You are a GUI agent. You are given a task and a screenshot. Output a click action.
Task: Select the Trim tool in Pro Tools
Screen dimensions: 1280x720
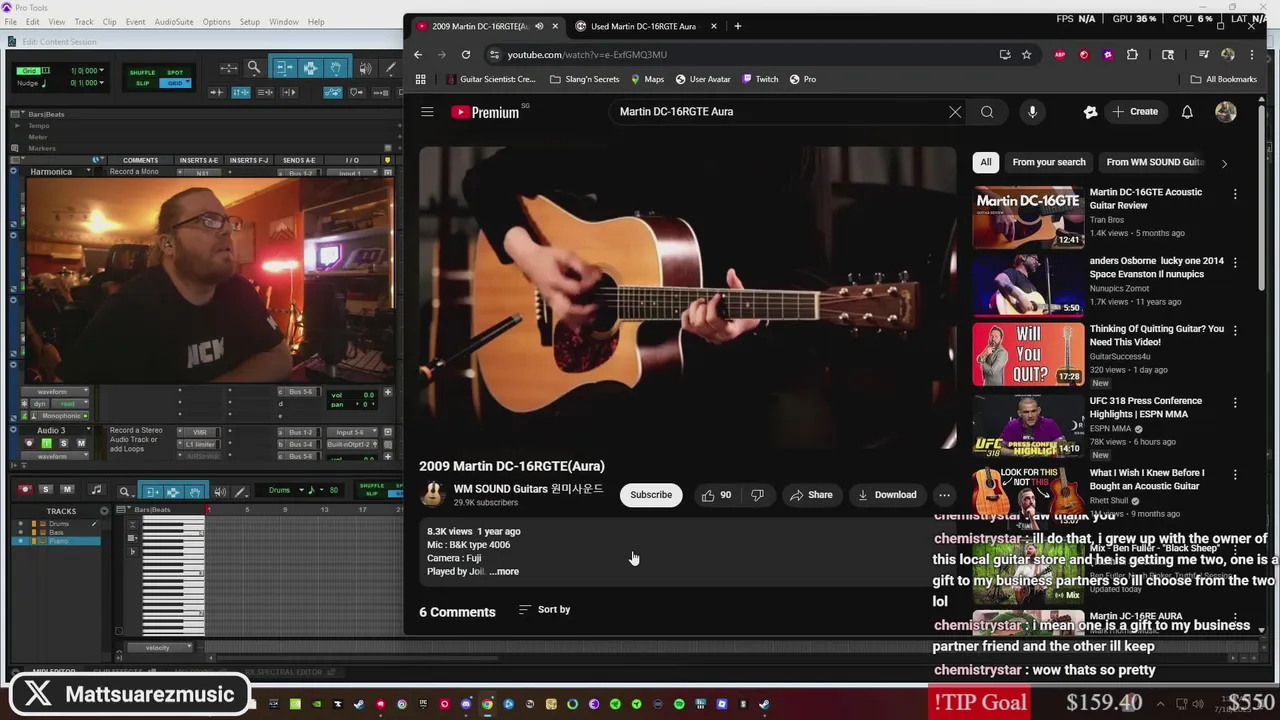pos(284,68)
